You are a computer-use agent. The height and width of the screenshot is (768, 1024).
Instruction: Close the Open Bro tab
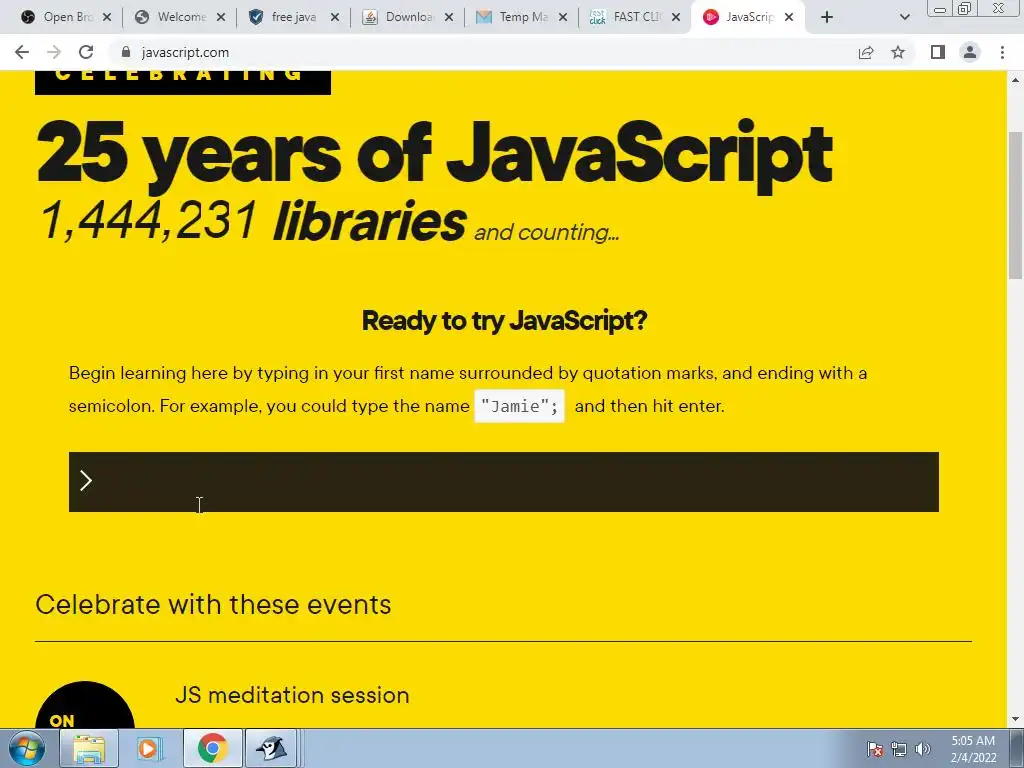pyautogui.click(x=107, y=18)
